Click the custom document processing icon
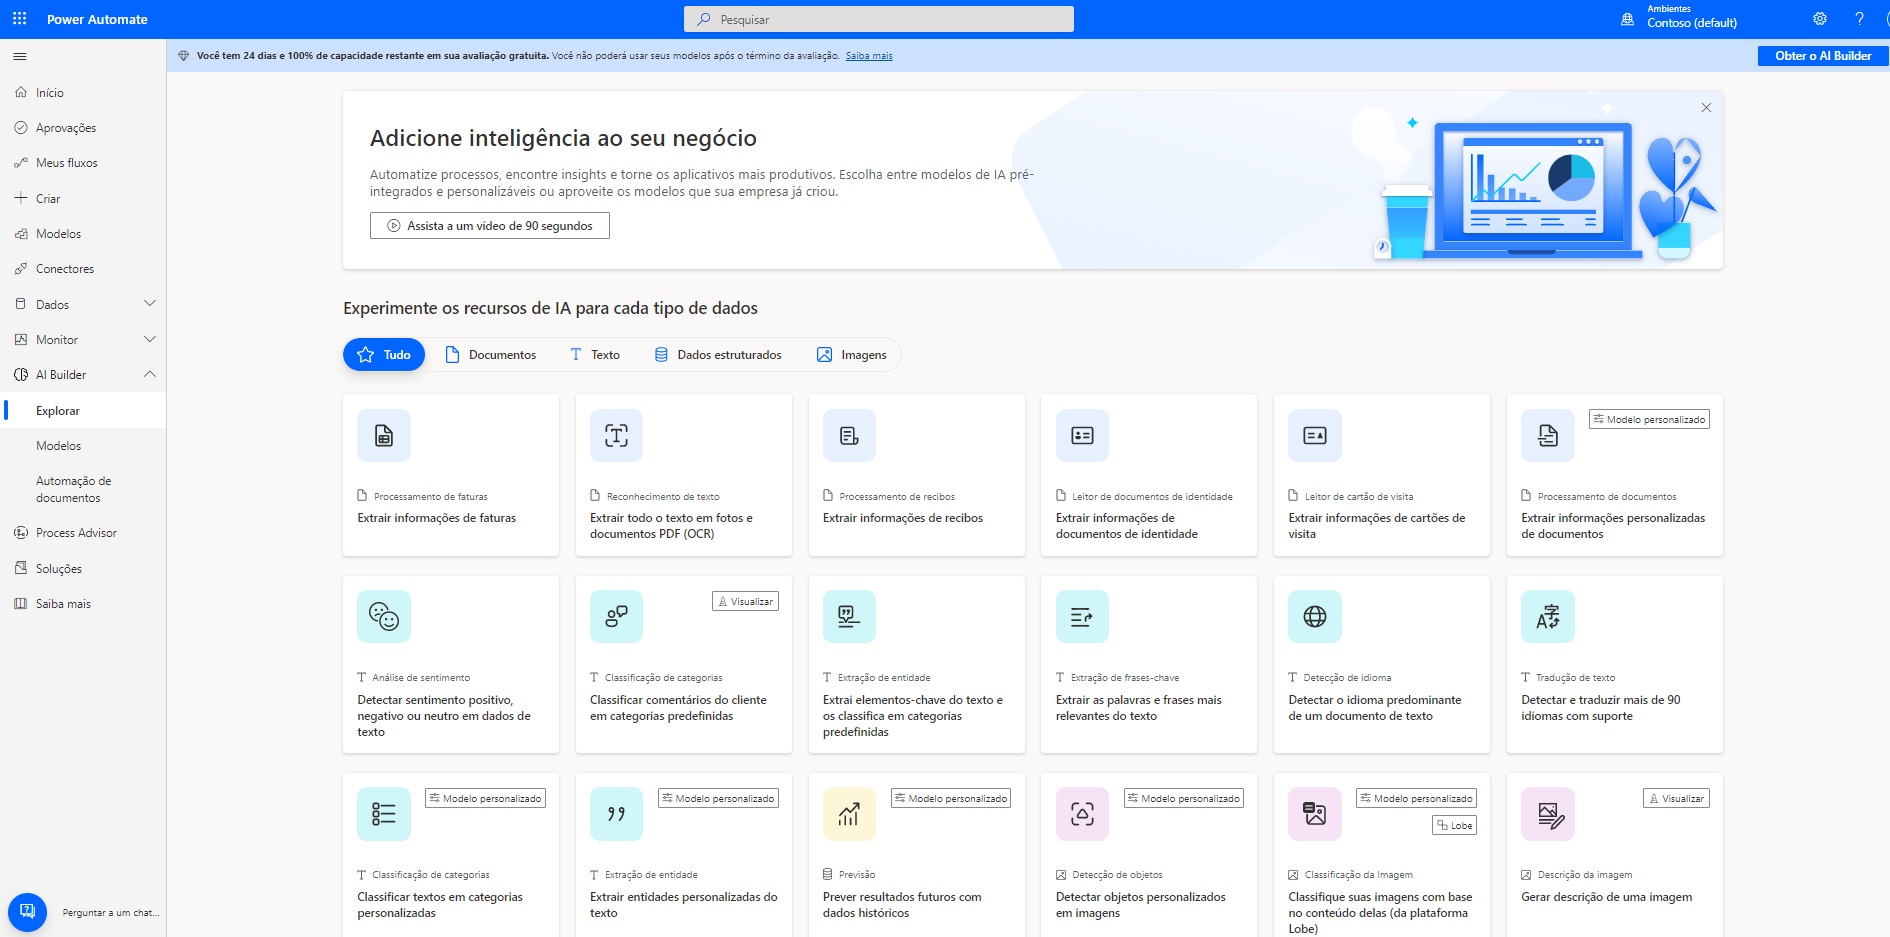 (1548, 435)
